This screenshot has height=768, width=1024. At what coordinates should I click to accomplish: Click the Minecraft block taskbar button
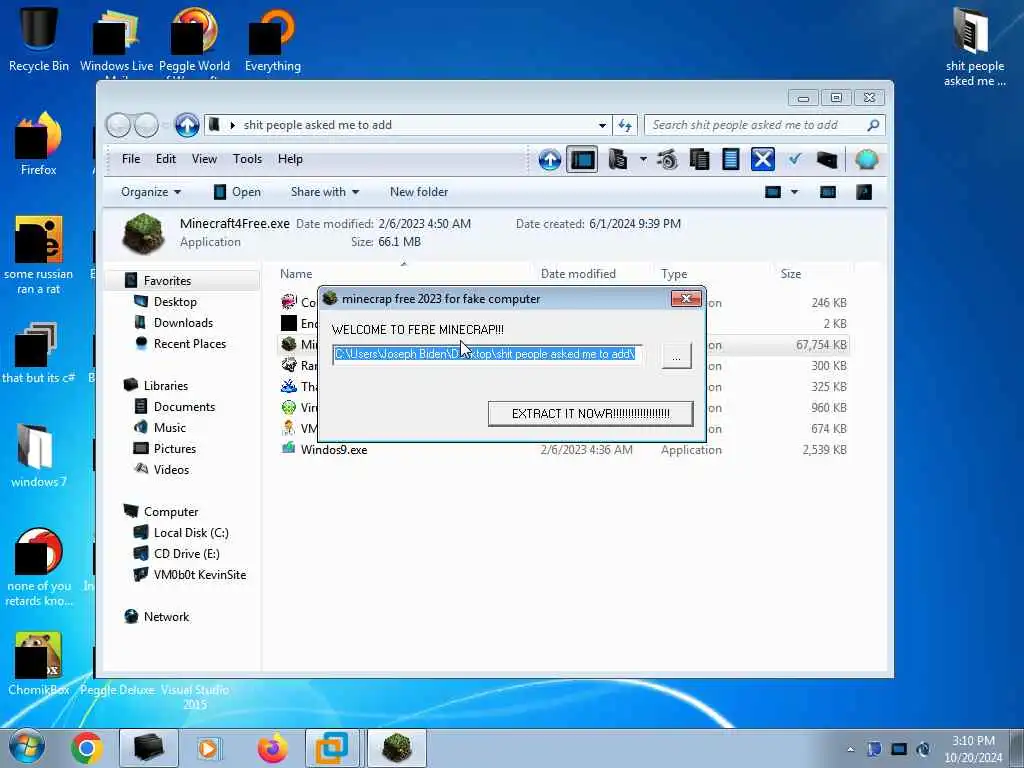point(396,748)
